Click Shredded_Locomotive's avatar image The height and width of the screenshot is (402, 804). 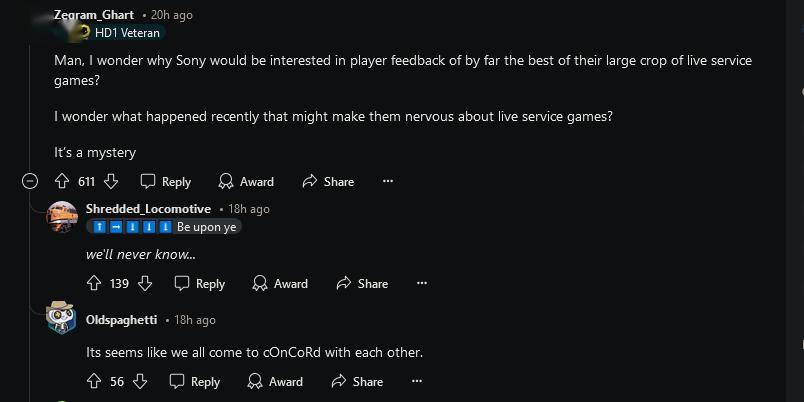pos(62,216)
